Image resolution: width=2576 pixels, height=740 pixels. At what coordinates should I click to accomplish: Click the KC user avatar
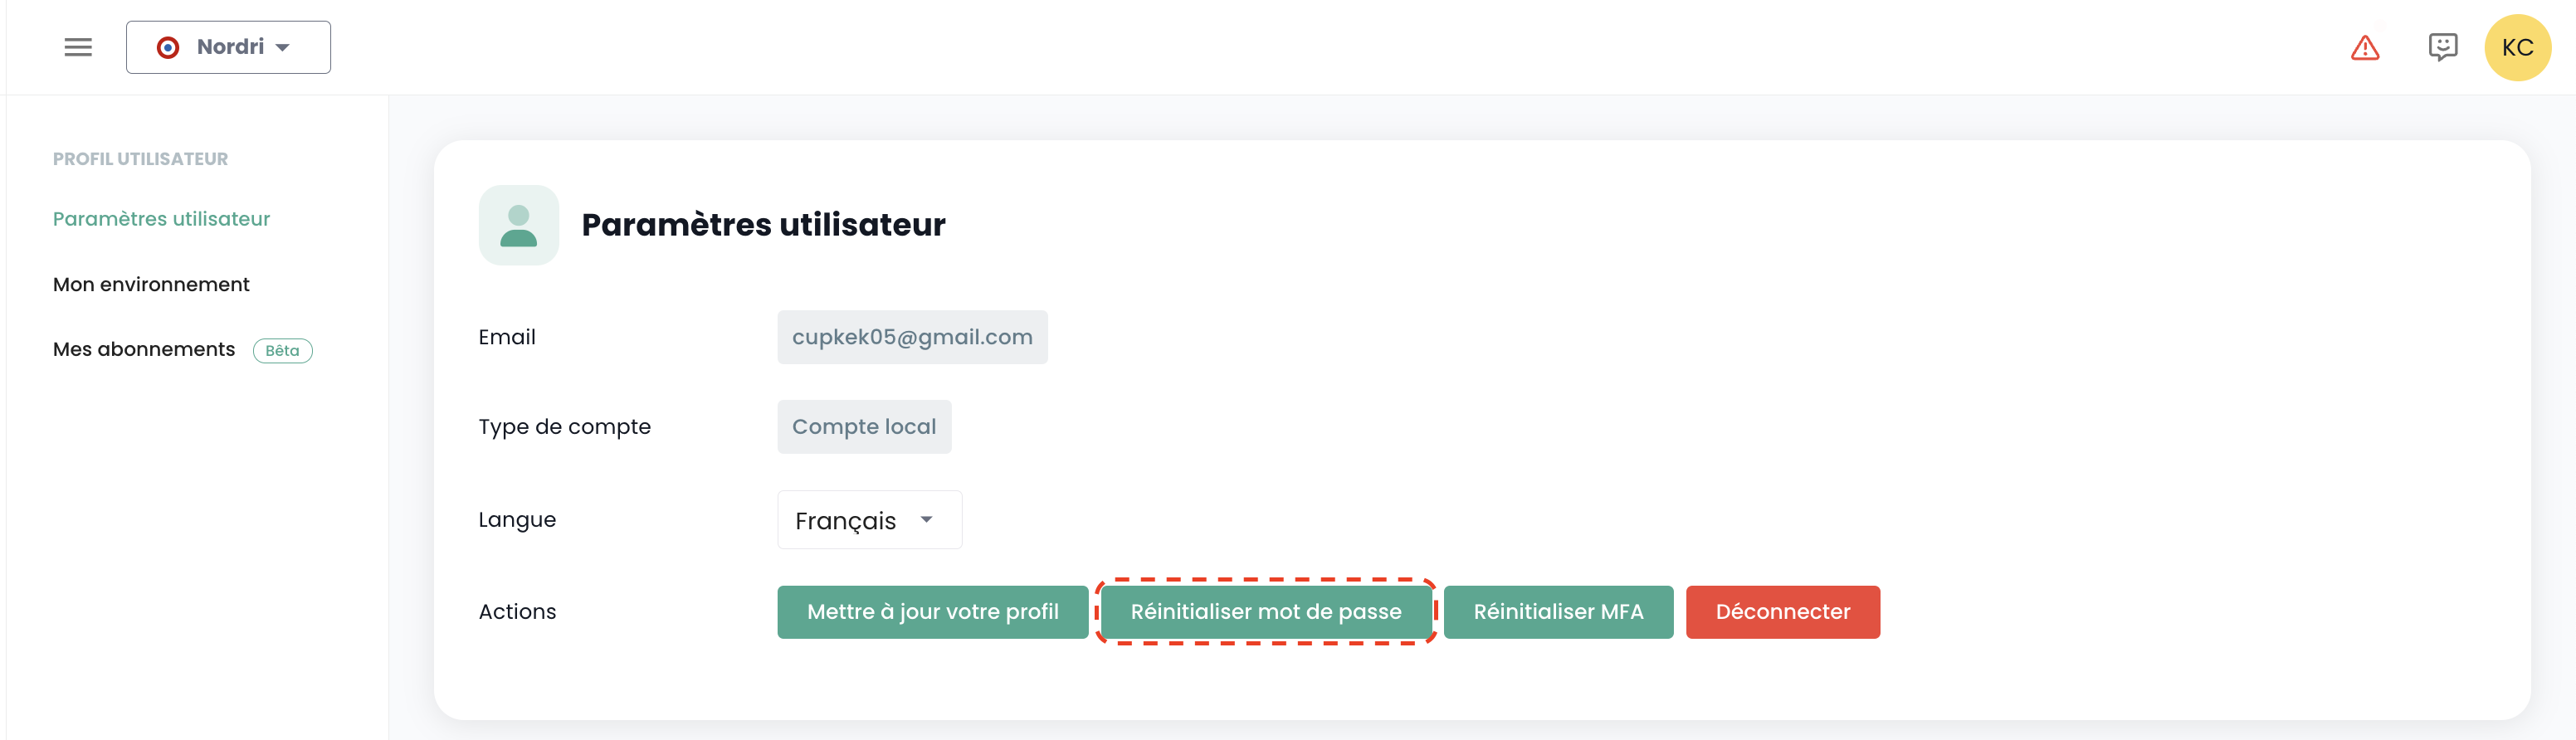[2517, 48]
